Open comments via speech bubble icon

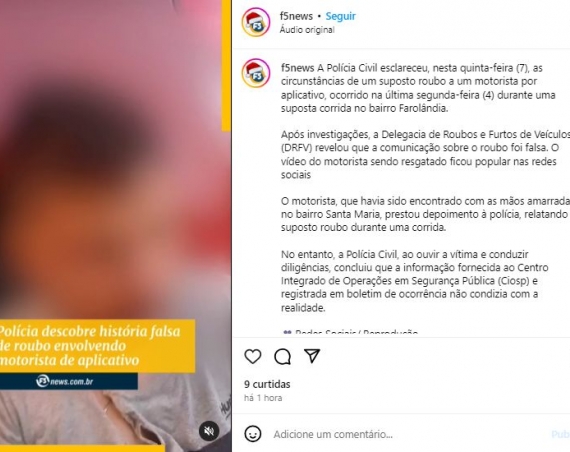click(282, 356)
